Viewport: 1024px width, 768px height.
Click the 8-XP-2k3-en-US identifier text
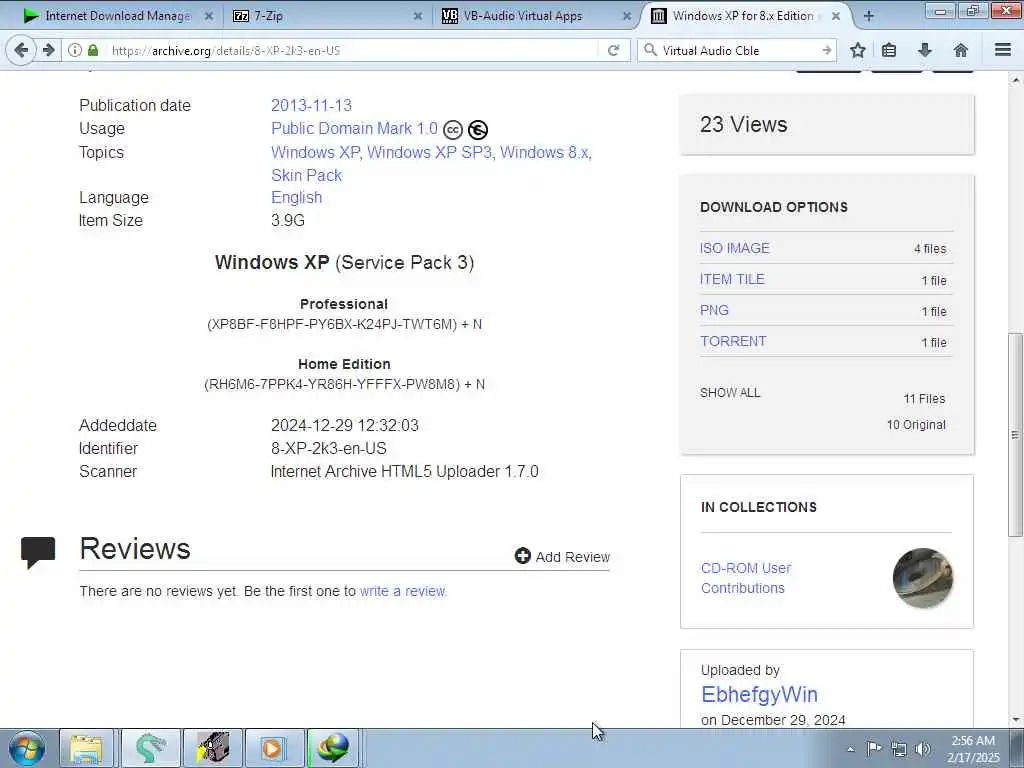click(328, 448)
